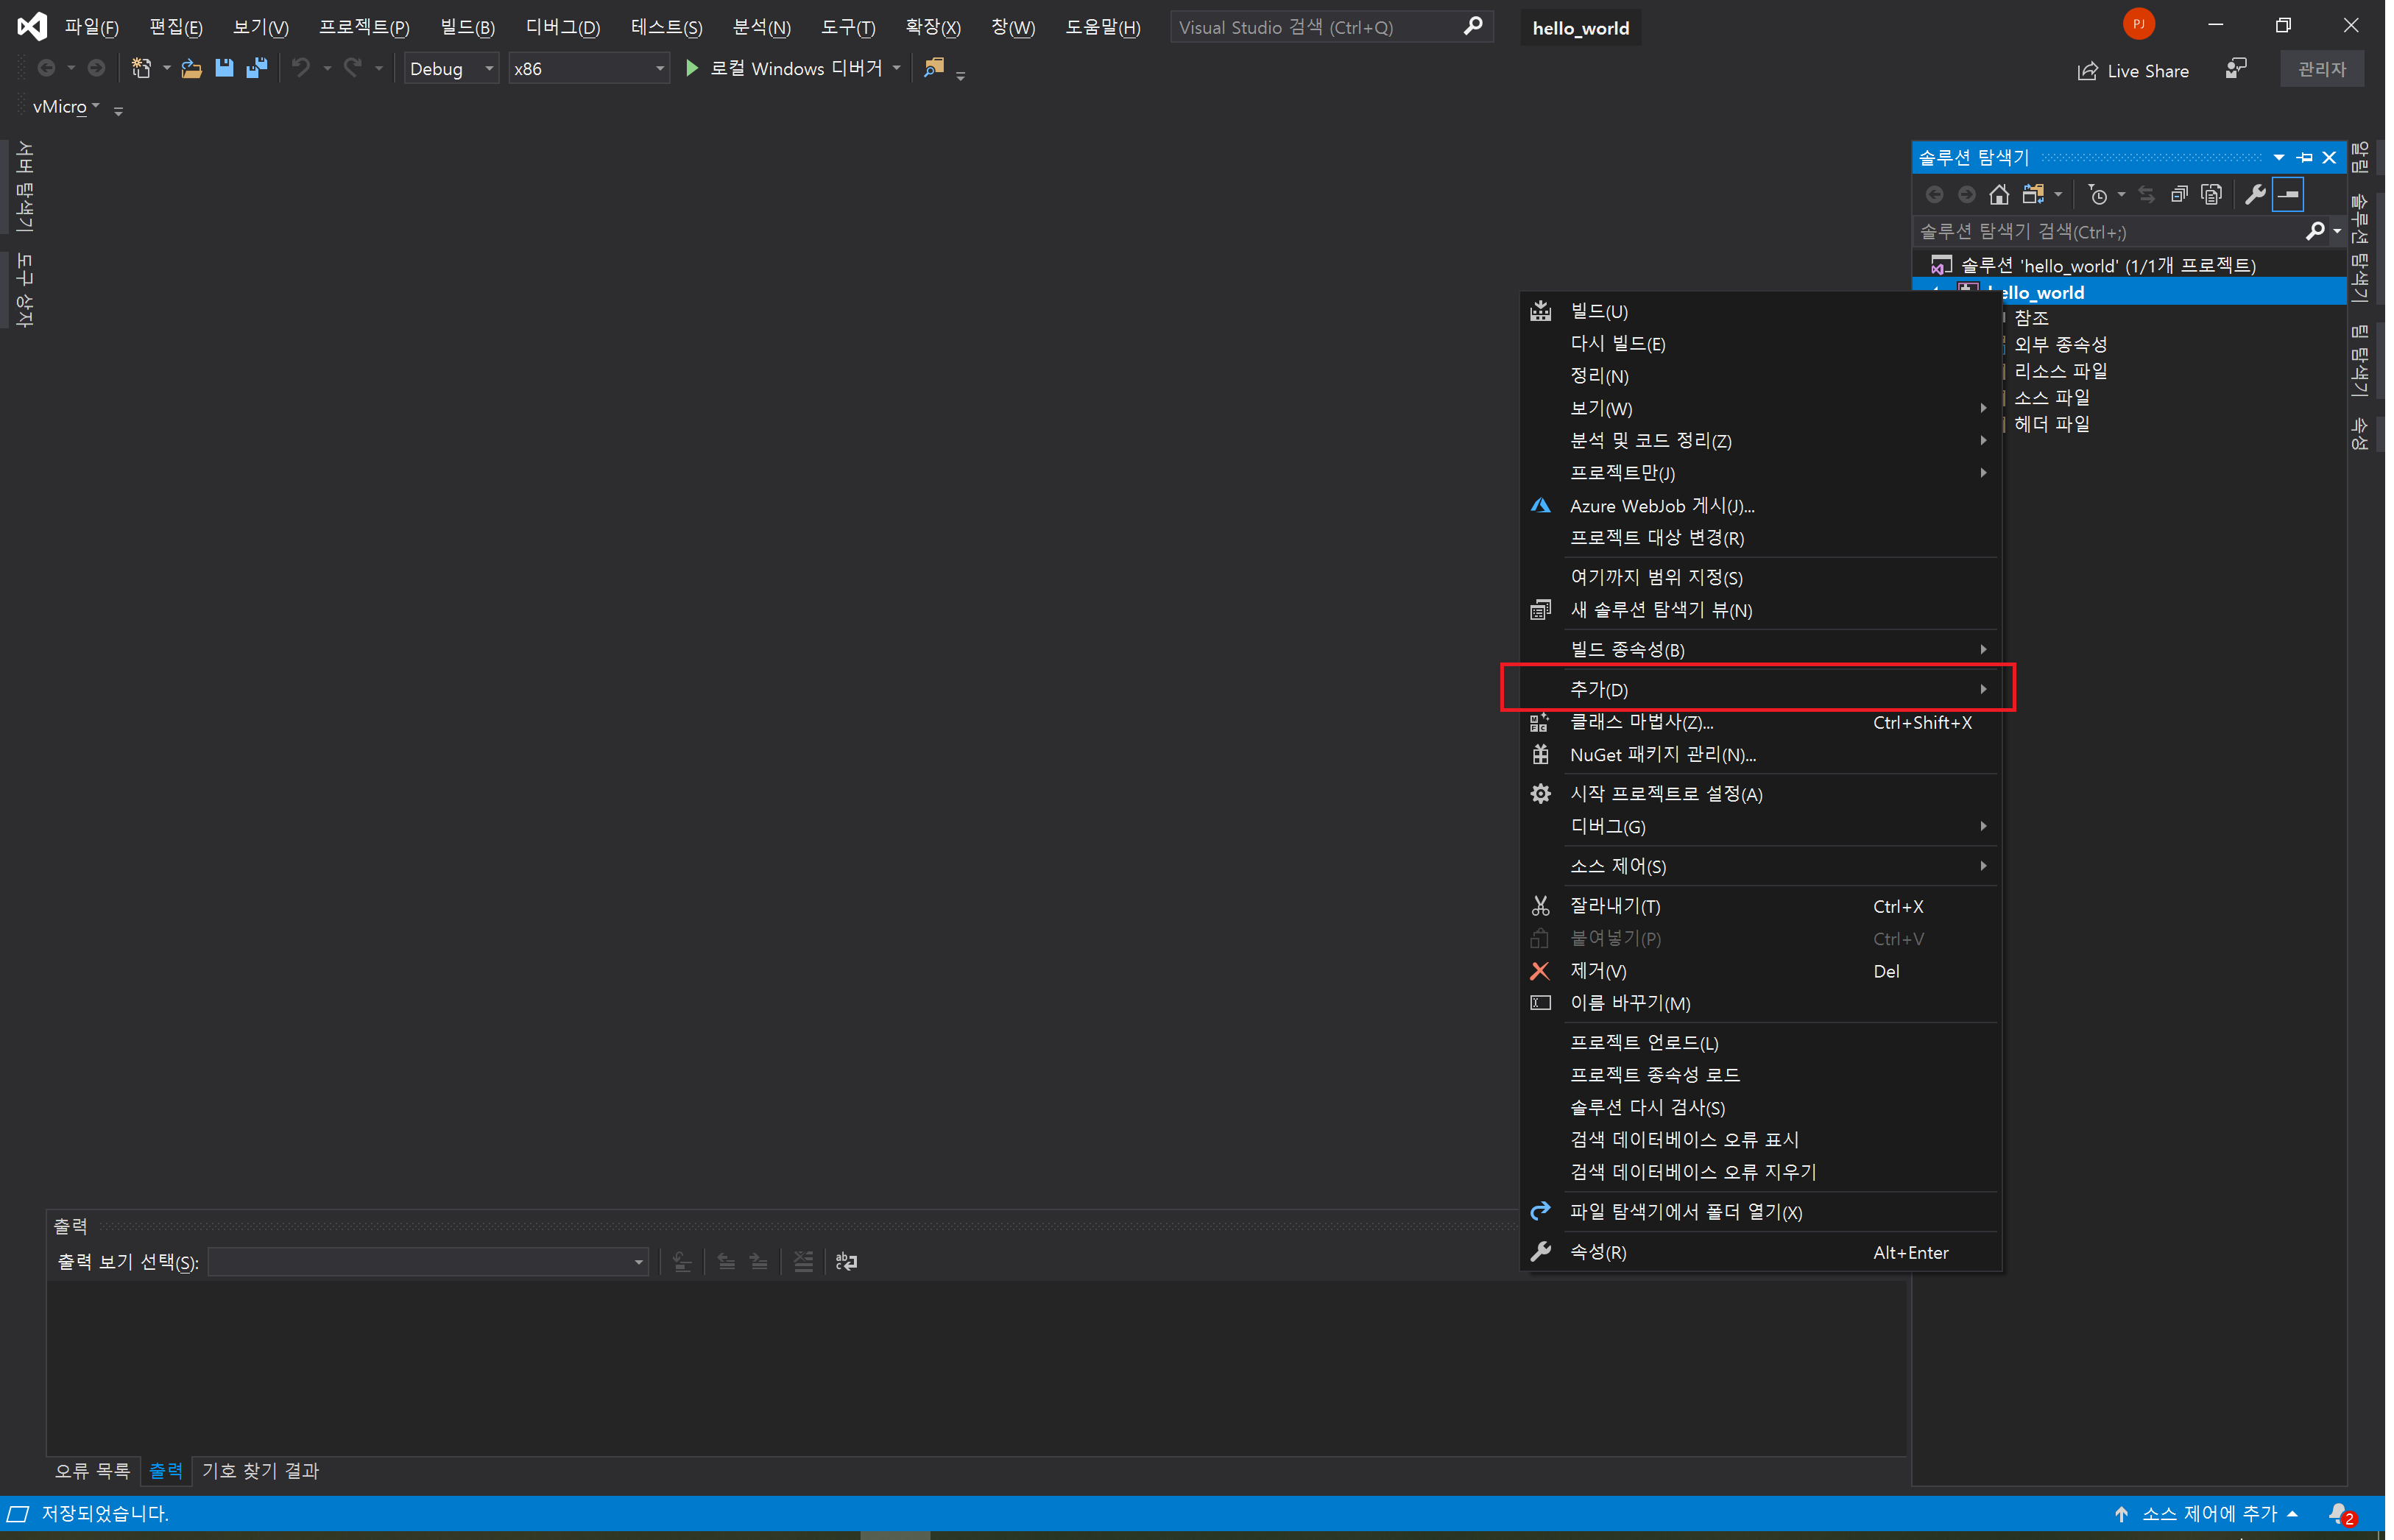The height and width of the screenshot is (1540, 2394).
Task: Open the output view selection combo box
Action: click(428, 1262)
